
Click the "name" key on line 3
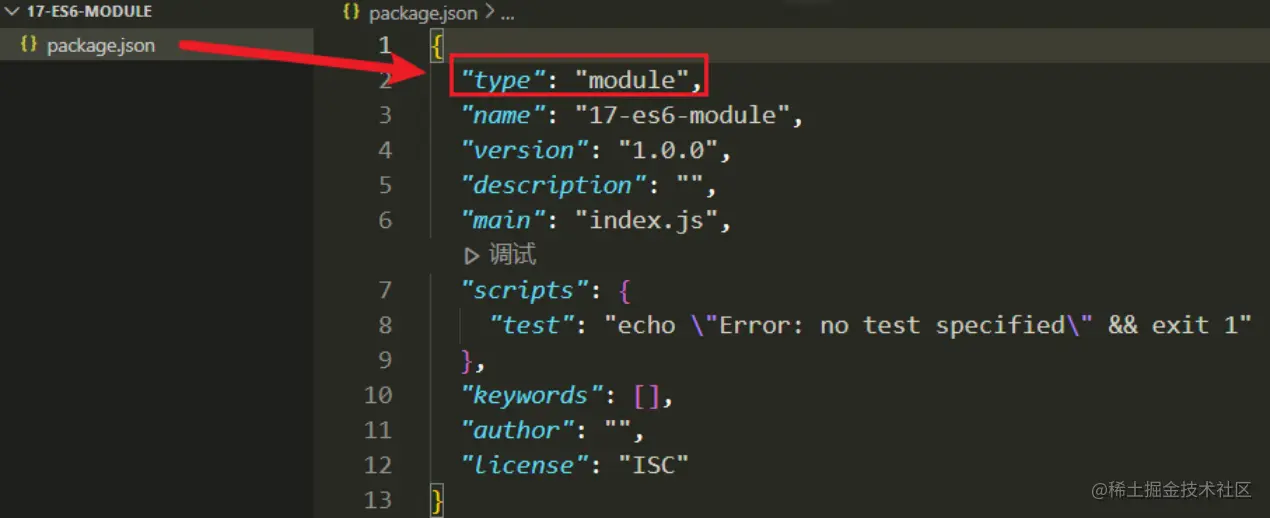502,116
